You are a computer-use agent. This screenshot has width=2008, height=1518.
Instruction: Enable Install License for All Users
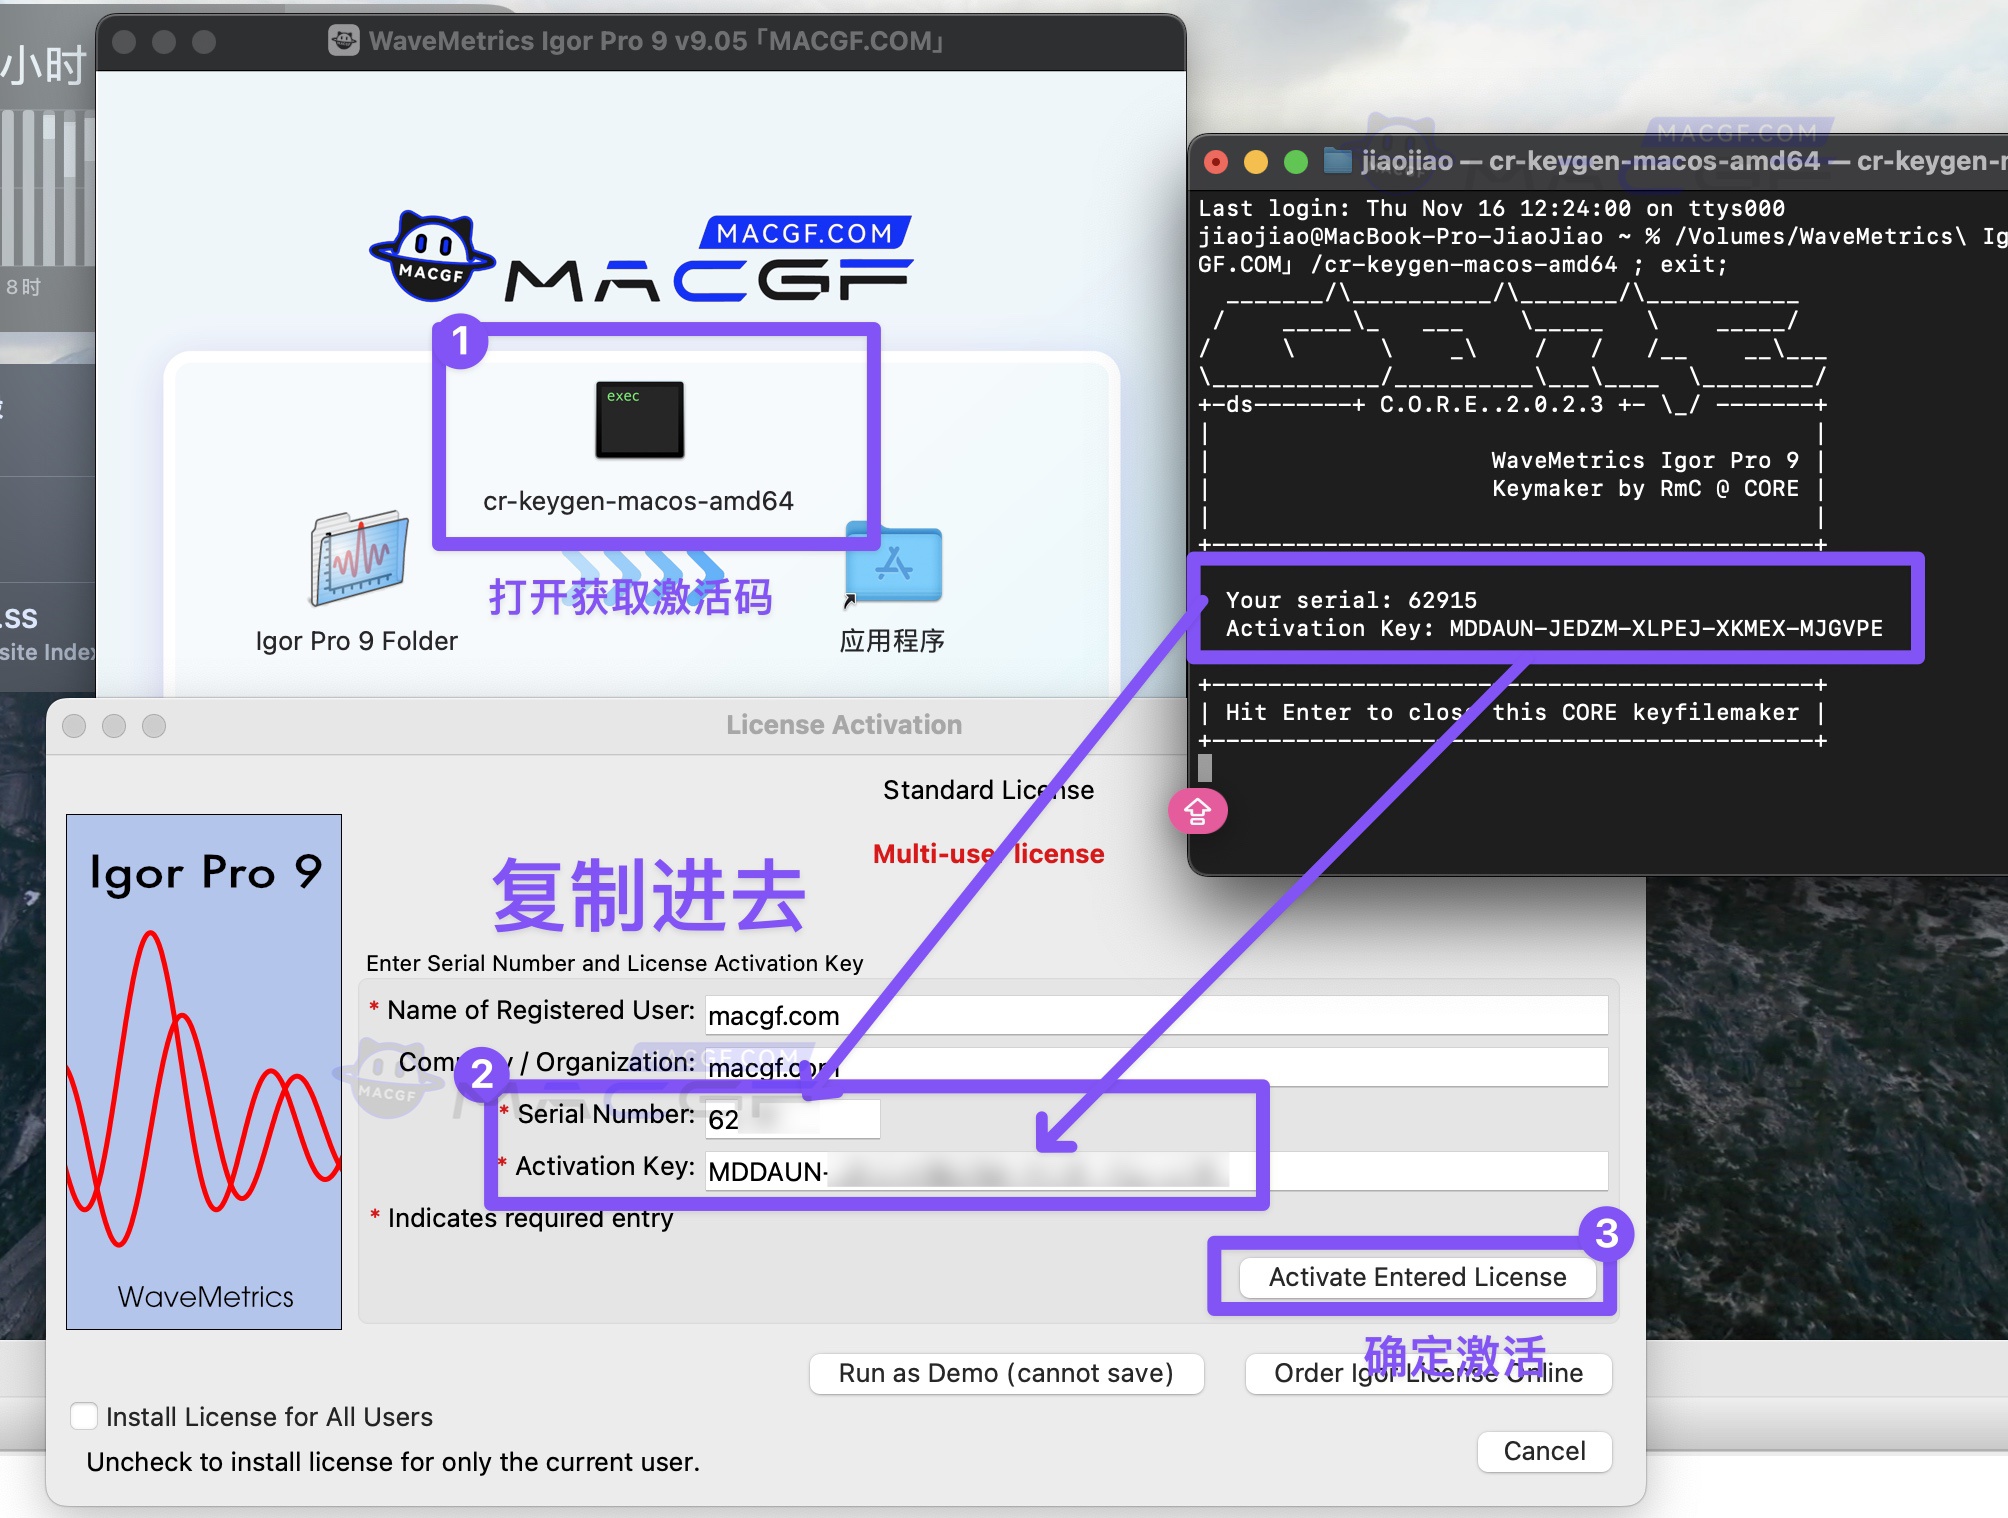pos(84,1416)
